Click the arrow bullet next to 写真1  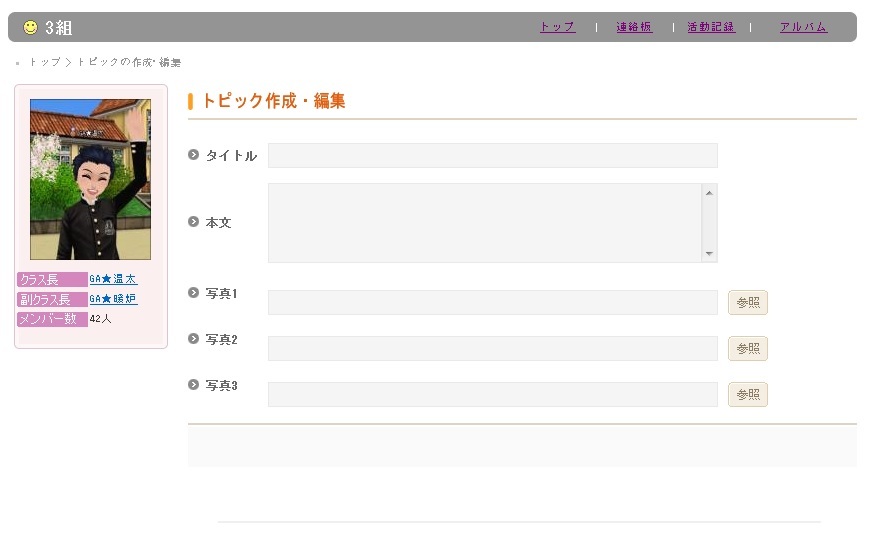point(194,292)
